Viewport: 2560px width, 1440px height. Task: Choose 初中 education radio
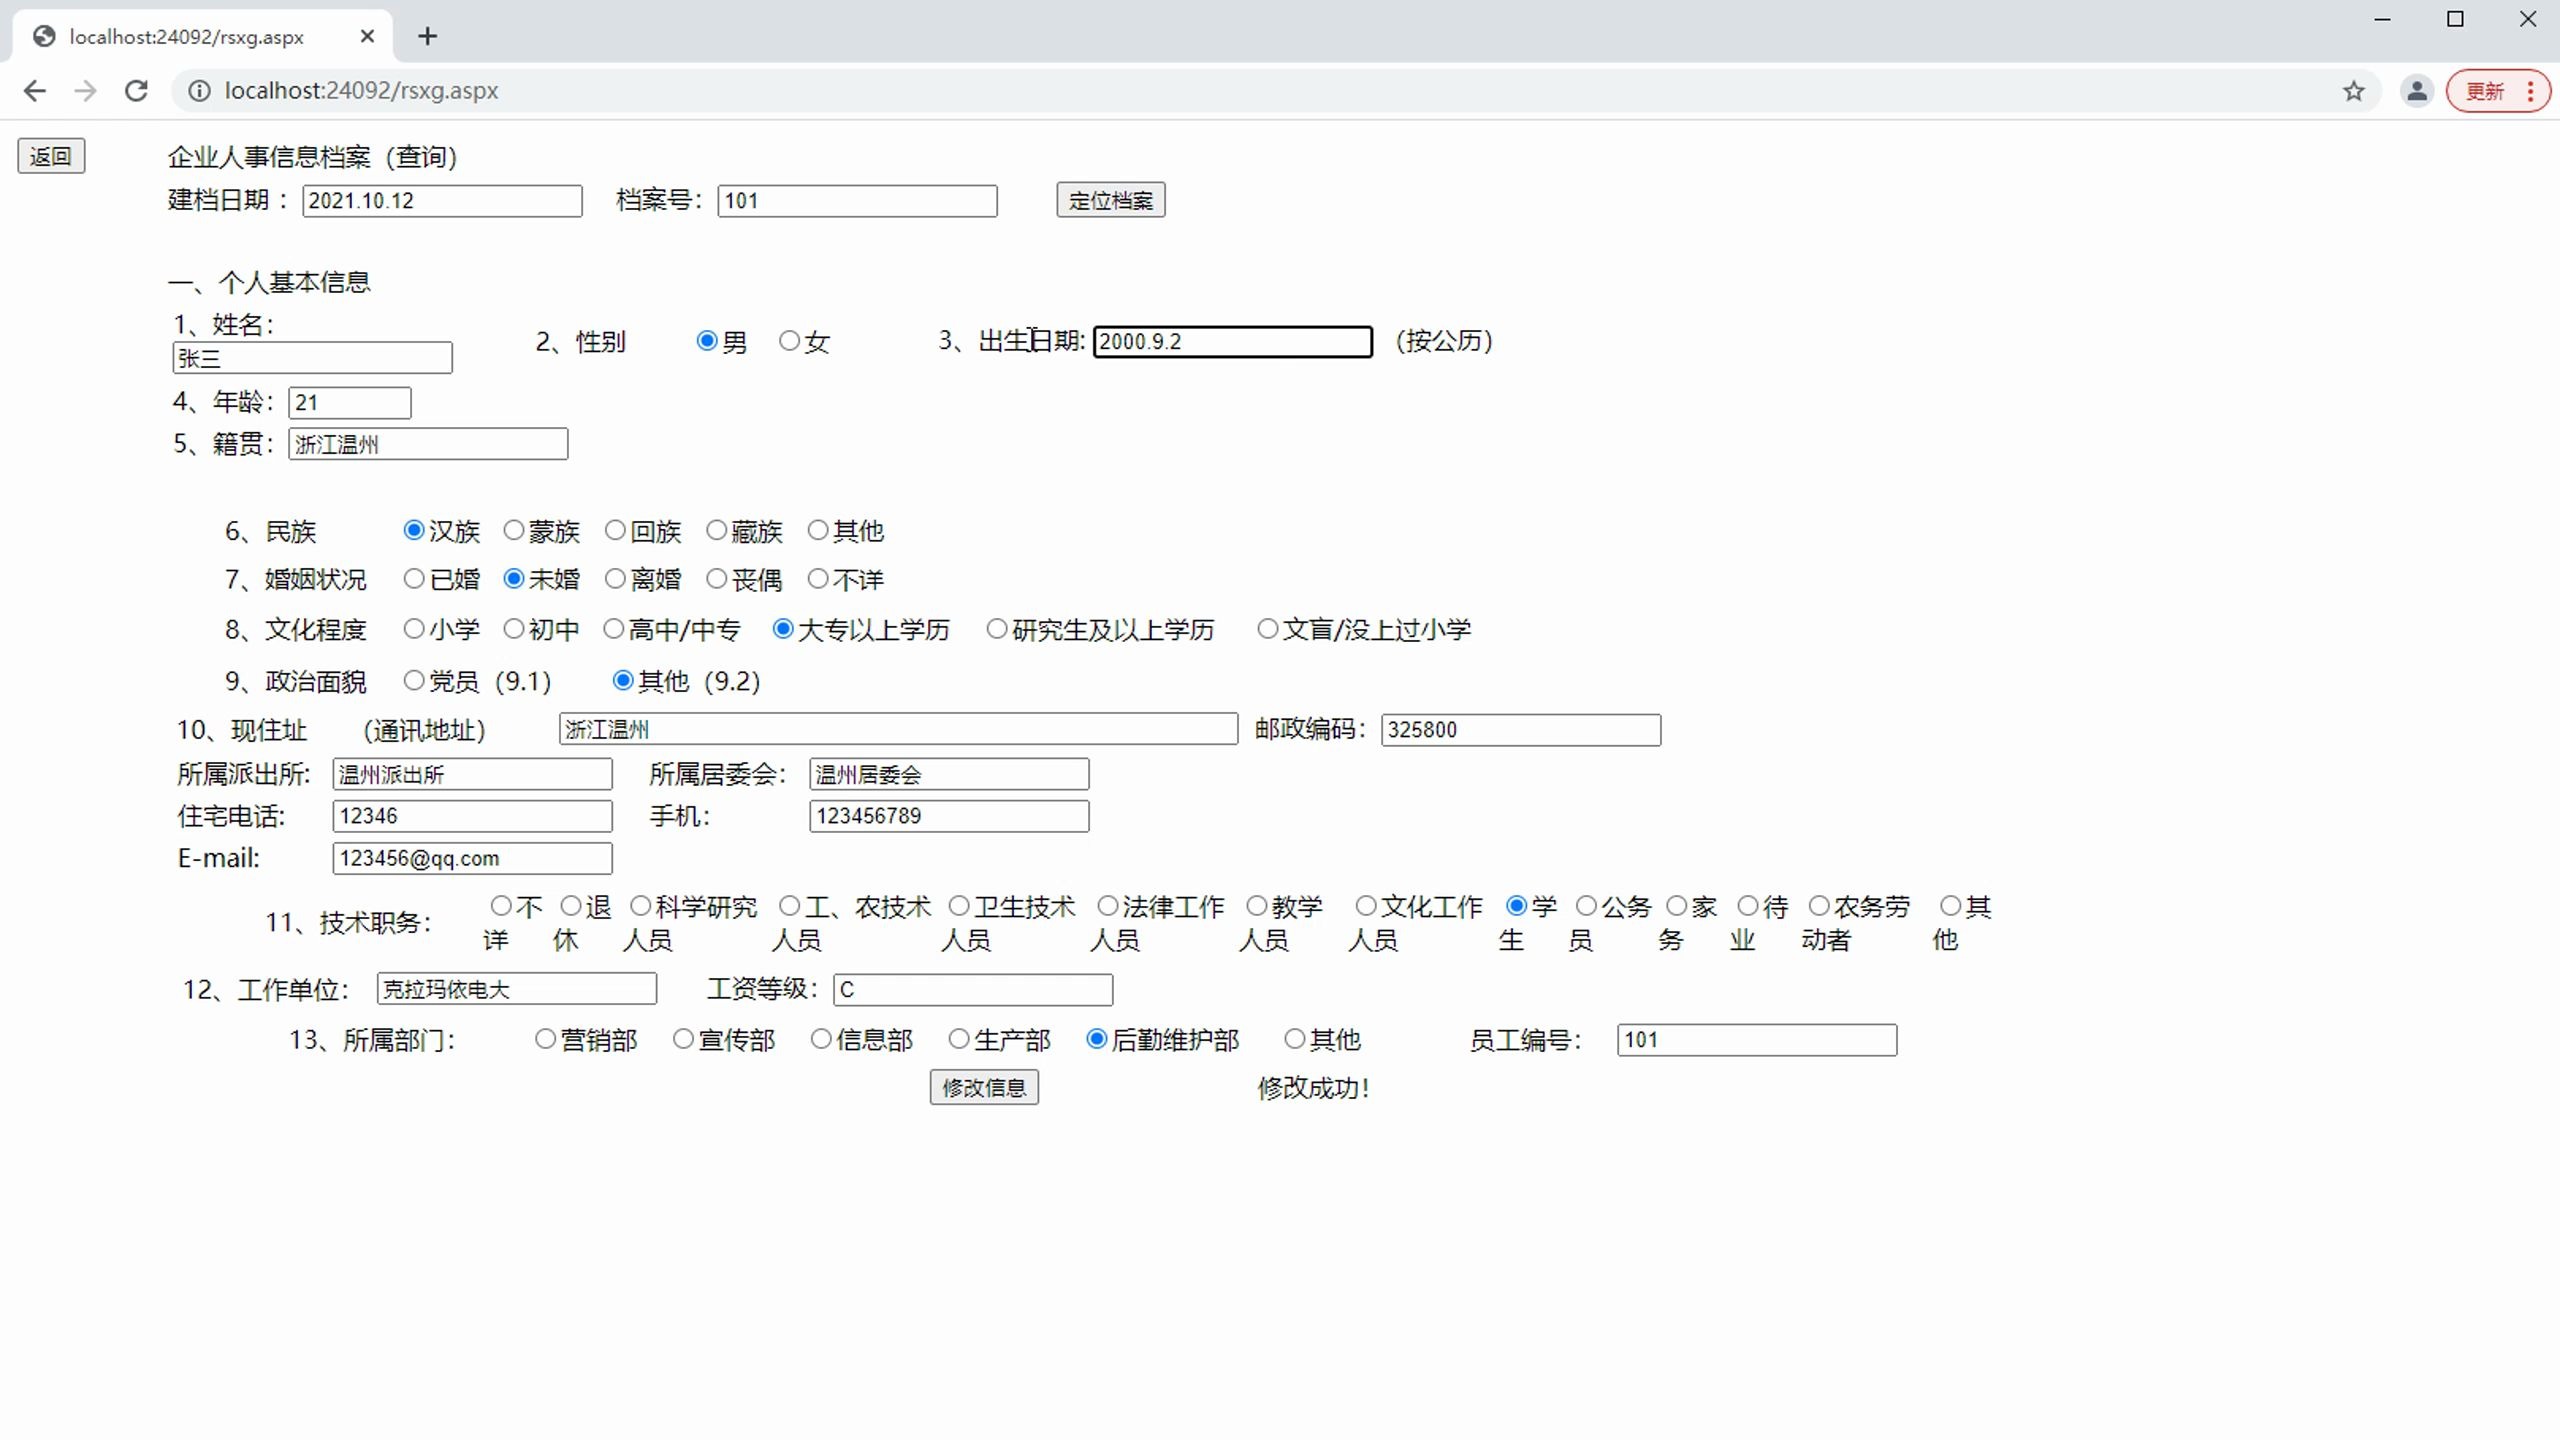(x=513, y=628)
